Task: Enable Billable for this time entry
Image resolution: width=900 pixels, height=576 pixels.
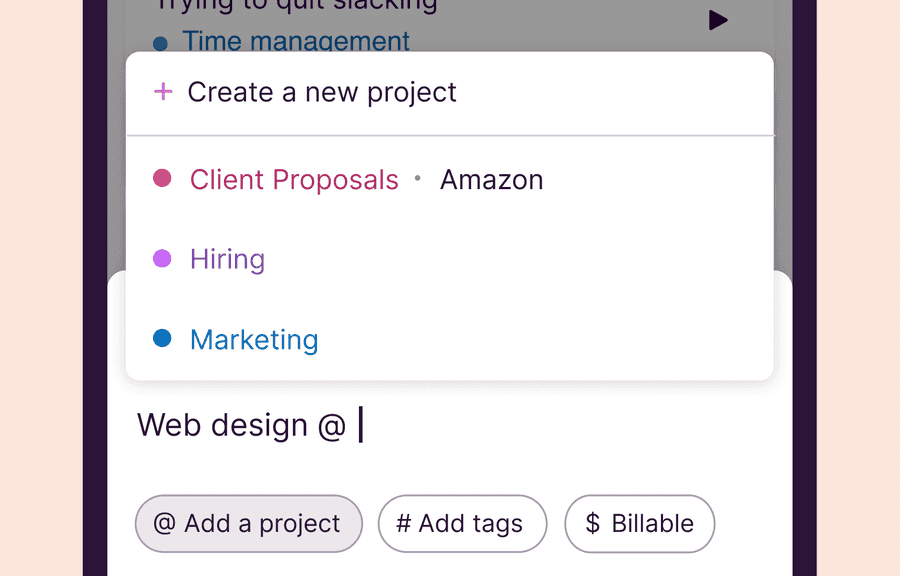Action: click(x=639, y=523)
